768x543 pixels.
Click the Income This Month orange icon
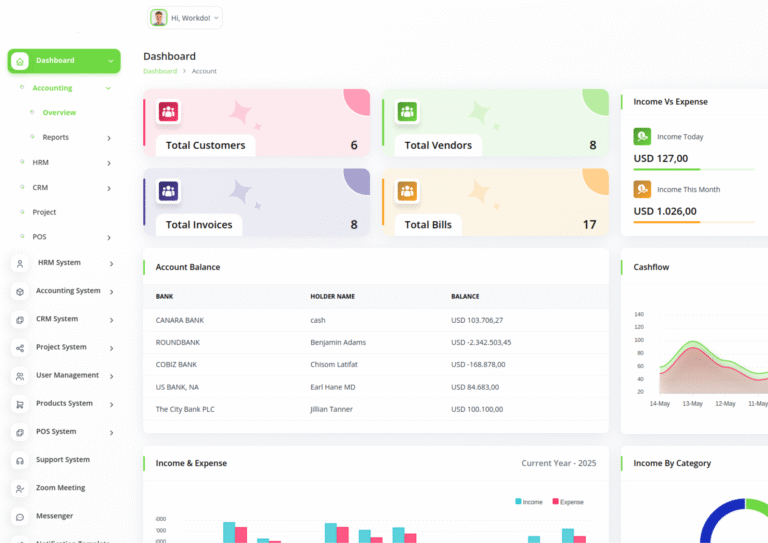click(642, 189)
